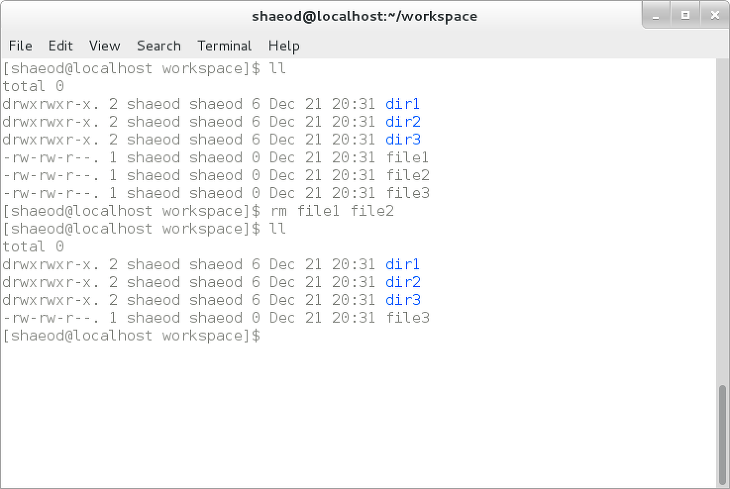Click file1 in the first listing
The width and height of the screenshot is (730, 489).
coord(407,157)
